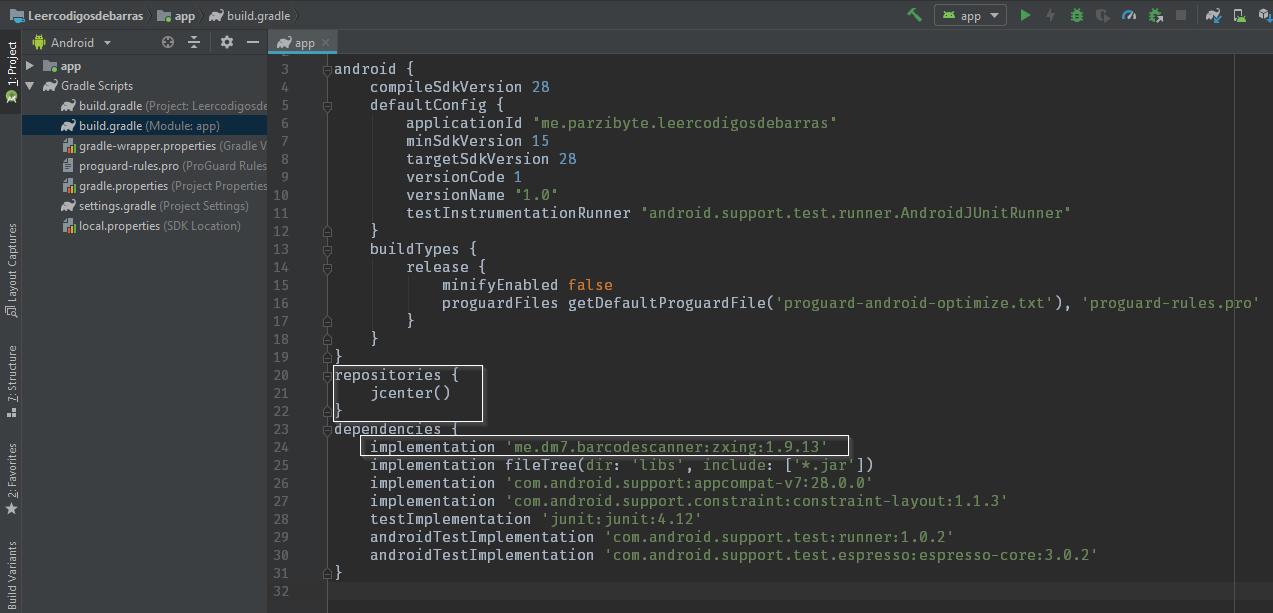This screenshot has height=613, width=1273.
Task: Open the app run configuration dropdown
Action: [x=970, y=15]
